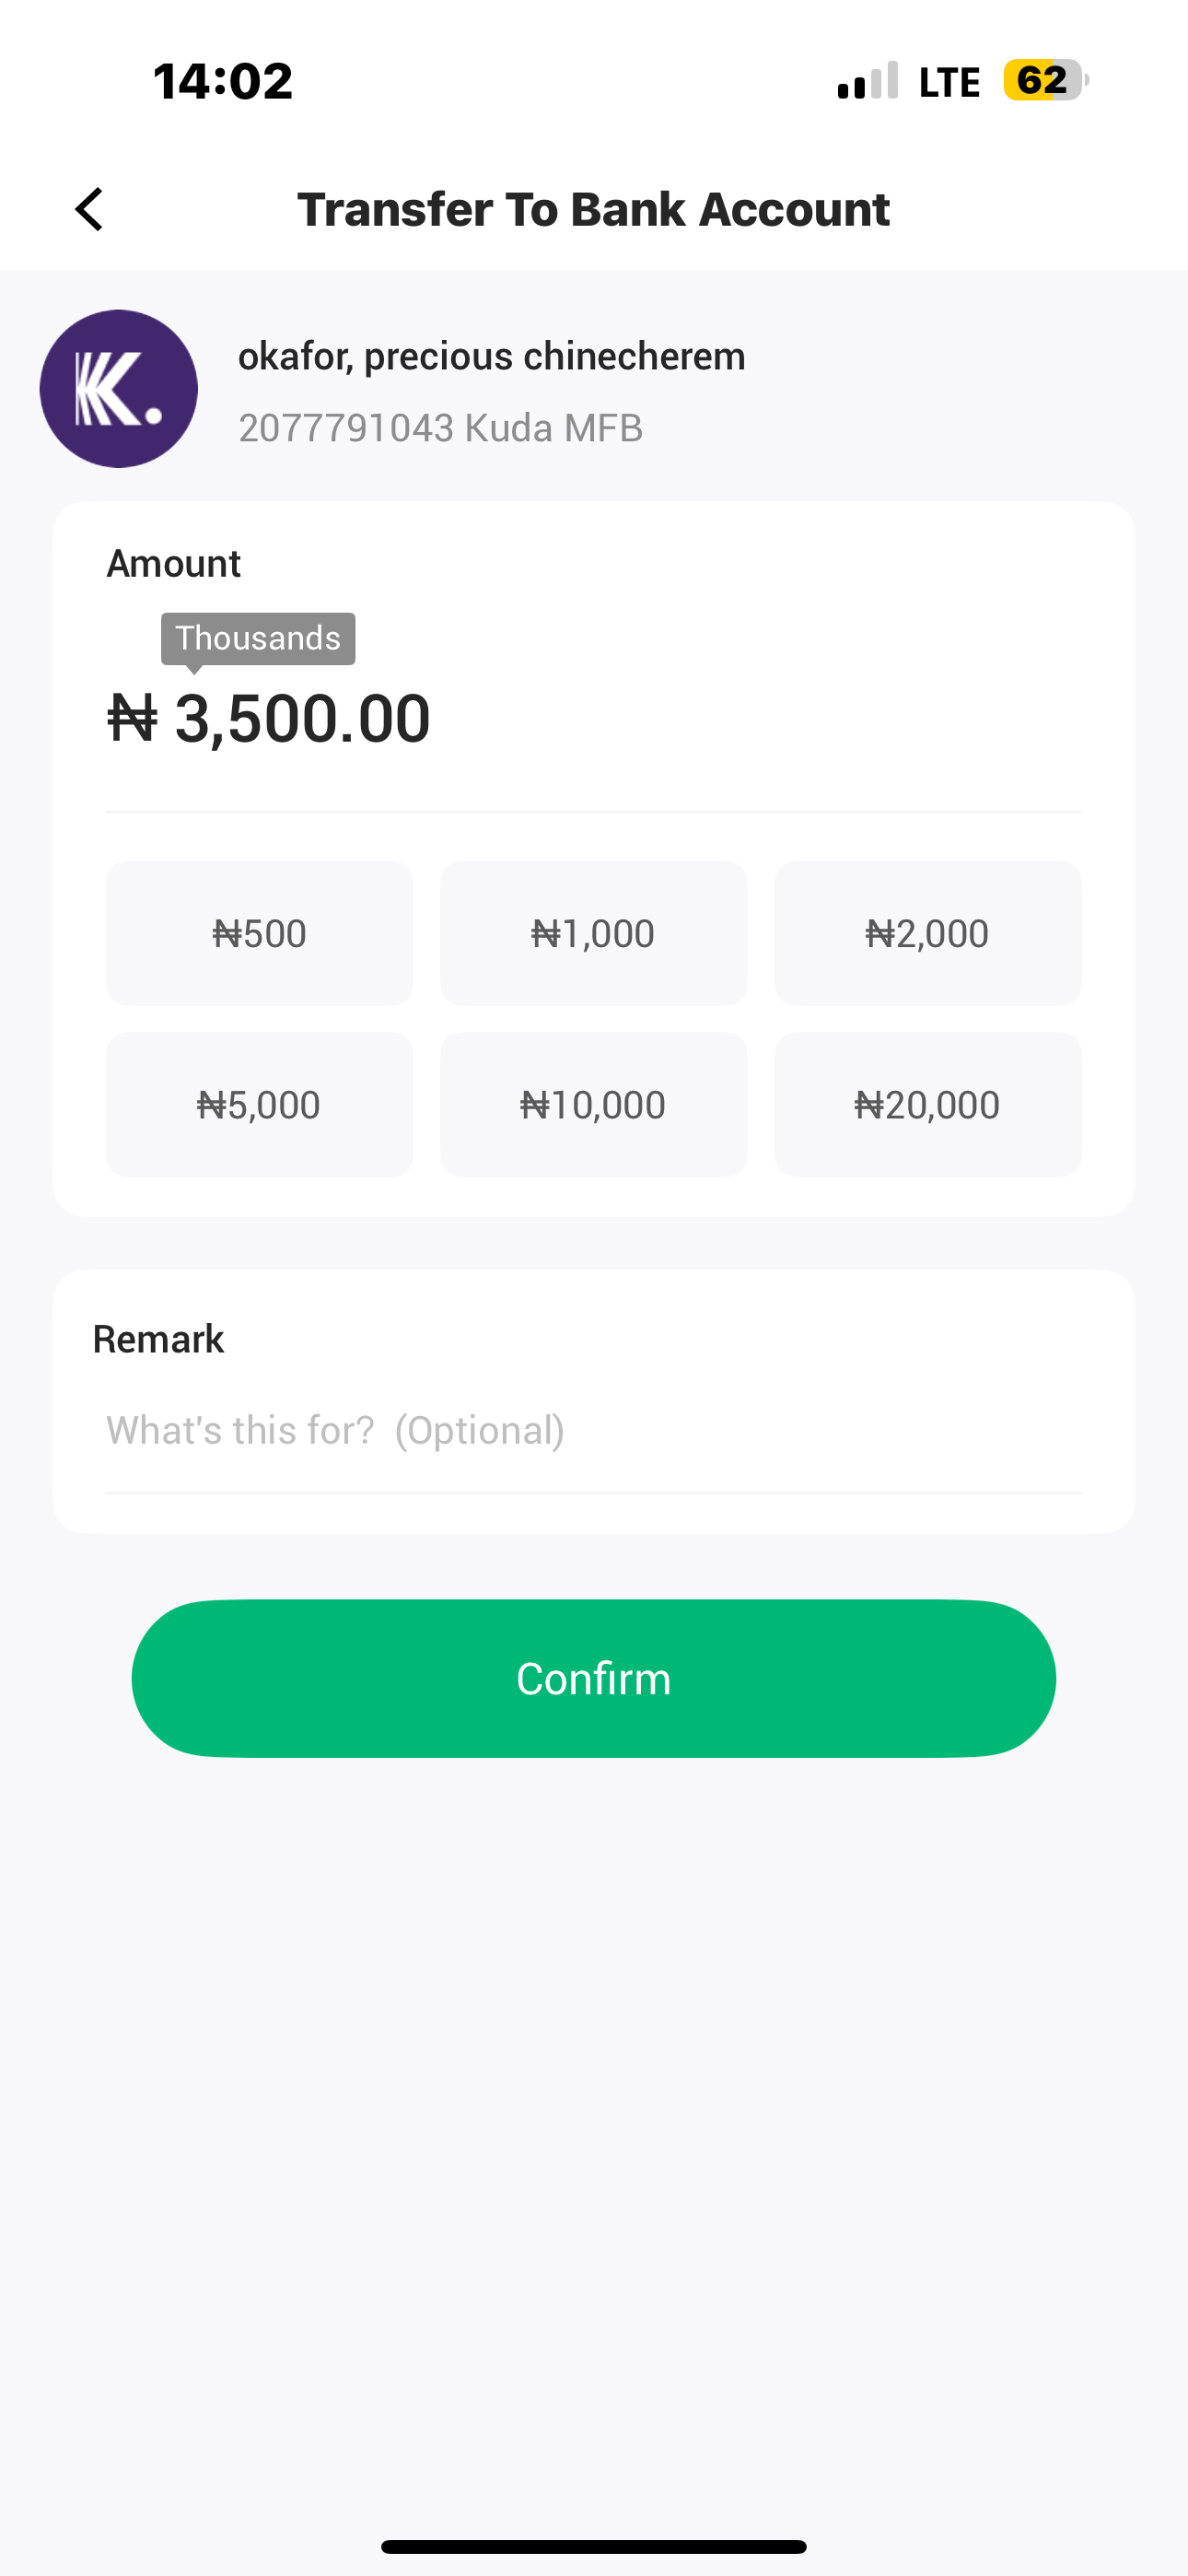Screen dimensions: 1188x2576
Task: Select the ₦500 quick amount
Action: click(259, 933)
